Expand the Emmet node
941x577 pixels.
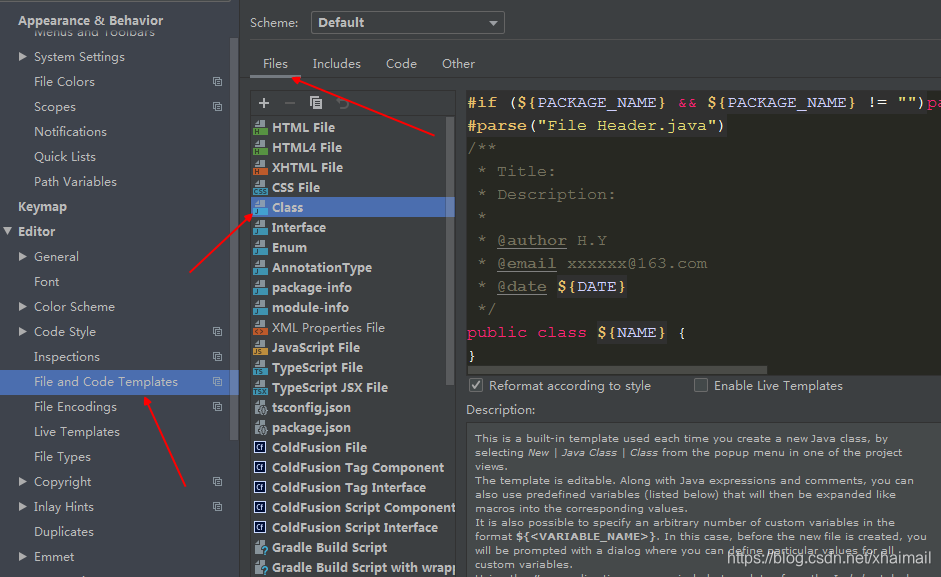coord(23,557)
